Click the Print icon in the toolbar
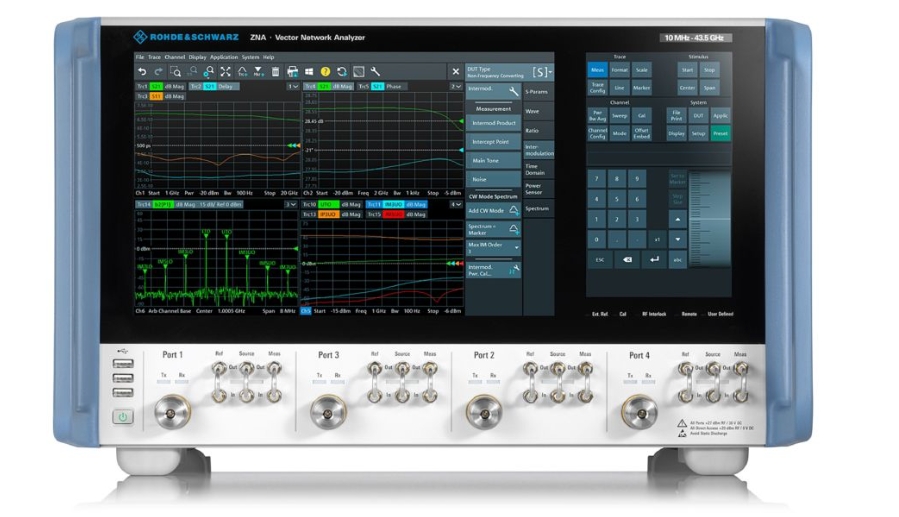Viewport: 899px width, 517px height. [293, 72]
